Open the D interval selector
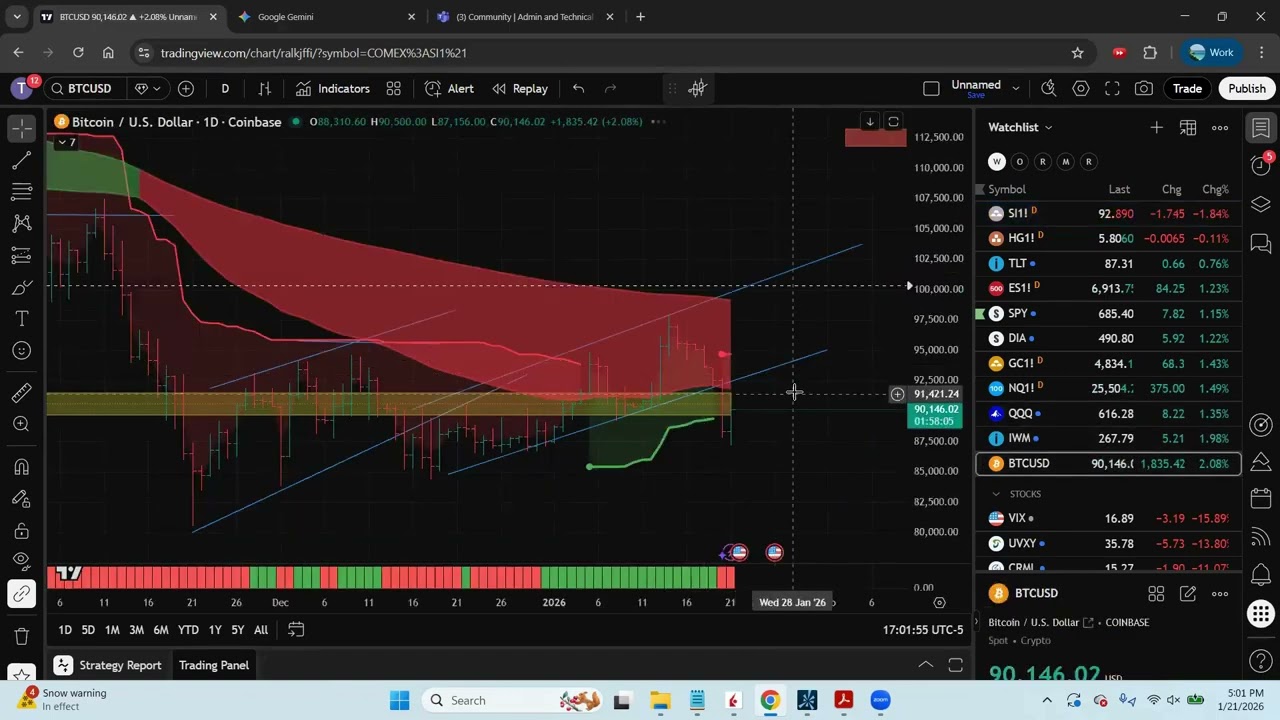The height and width of the screenshot is (720, 1280). click(x=225, y=89)
